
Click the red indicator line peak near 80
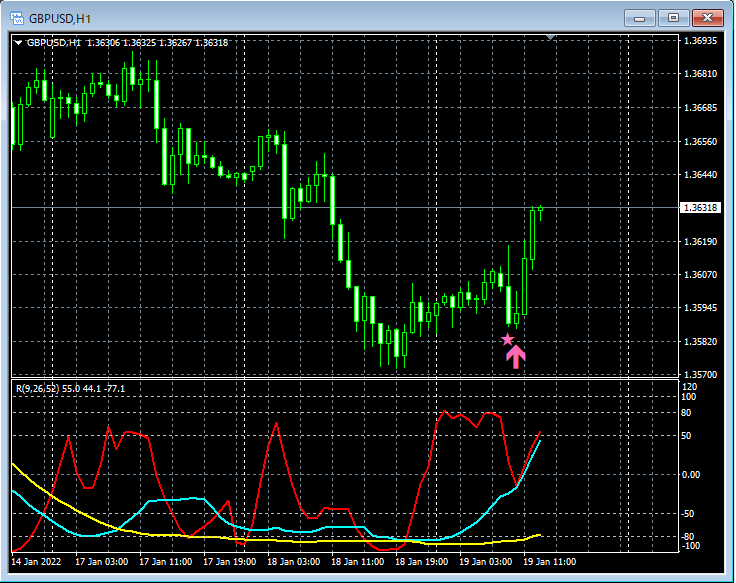445,412
